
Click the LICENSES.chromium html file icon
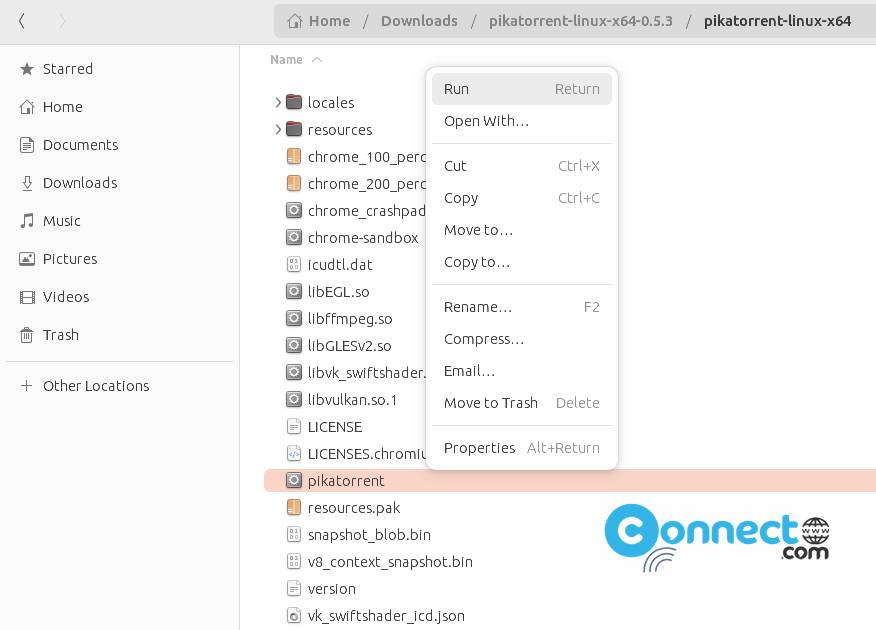click(294, 454)
